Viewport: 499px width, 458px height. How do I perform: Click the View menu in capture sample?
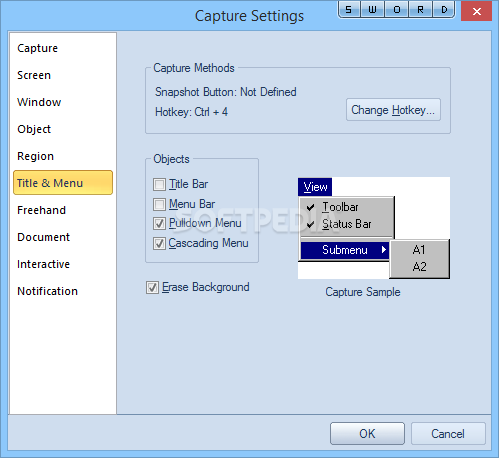[315, 187]
